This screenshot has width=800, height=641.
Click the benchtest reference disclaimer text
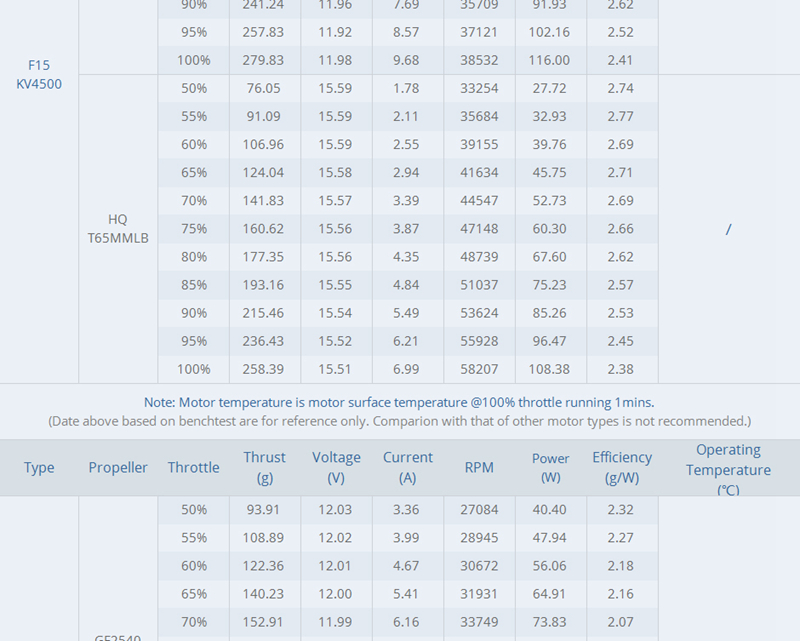coord(399,421)
